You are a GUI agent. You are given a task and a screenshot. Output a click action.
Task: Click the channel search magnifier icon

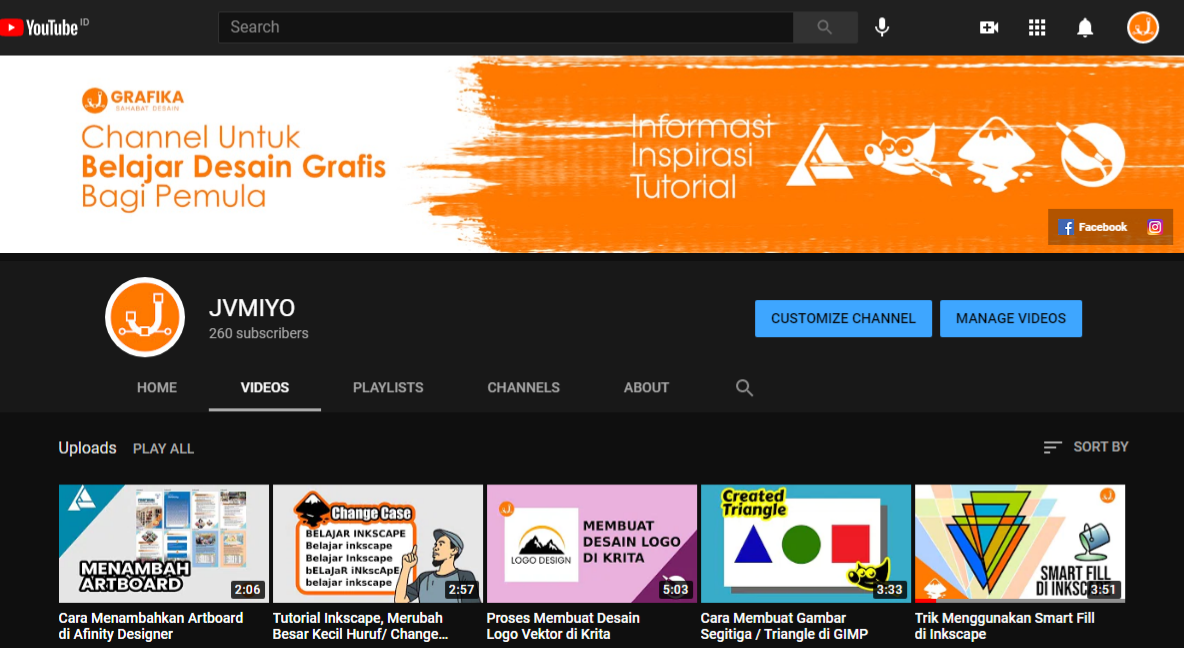pyautogui.click(x=744, y=388)
